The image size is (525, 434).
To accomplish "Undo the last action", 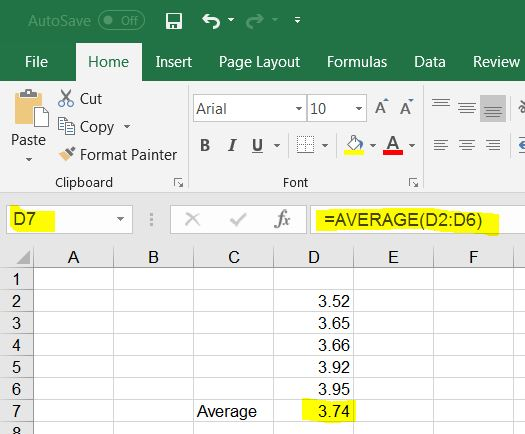I will [211, 21].
